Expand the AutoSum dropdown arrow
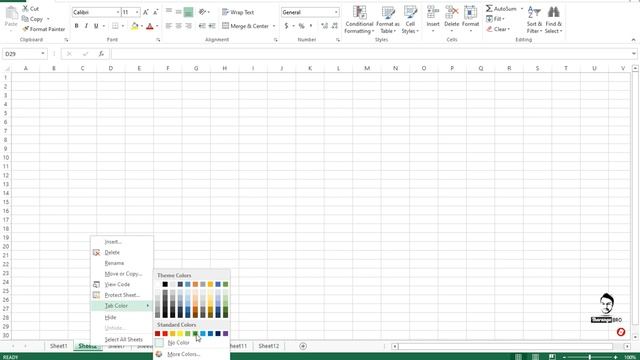 [522, 9]
